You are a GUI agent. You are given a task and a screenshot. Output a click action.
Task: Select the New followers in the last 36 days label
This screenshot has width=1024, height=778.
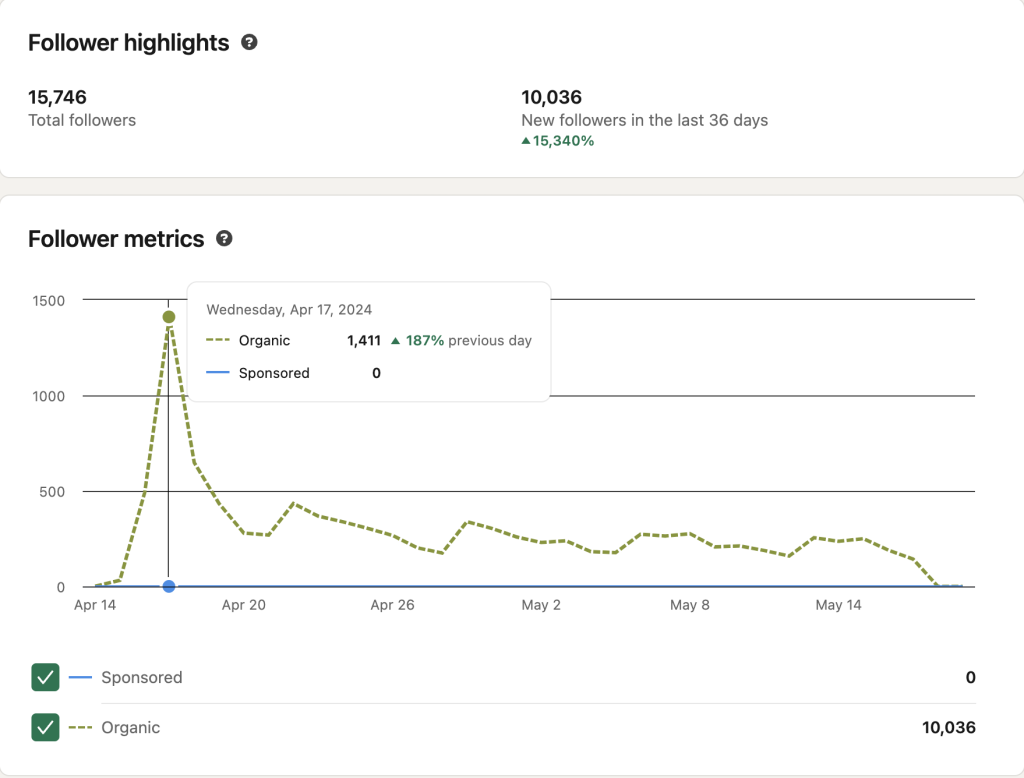click(x=645, y=120)
